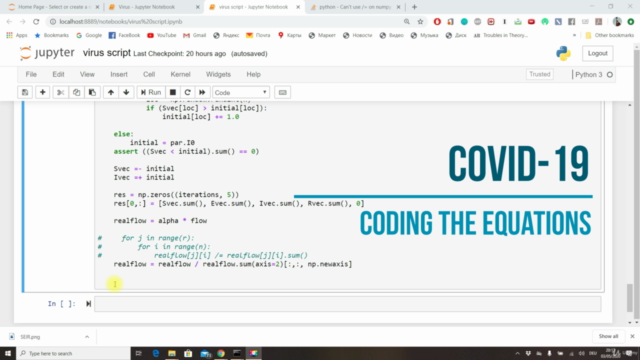Click the taskbar search box
The image size is (640, 360).
click(x=73, y=353)
